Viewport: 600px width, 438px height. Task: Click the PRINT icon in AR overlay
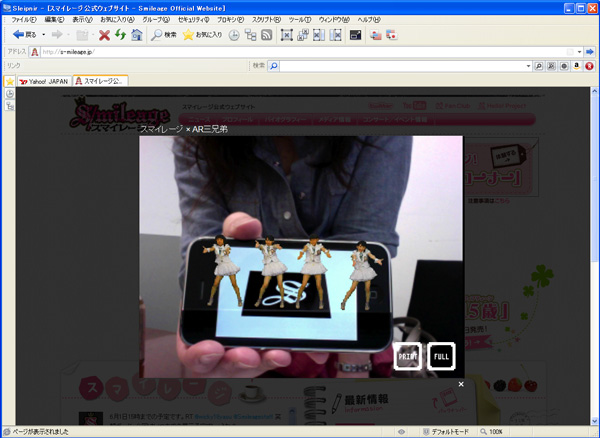pyautogui.click(x=407, y=355)
